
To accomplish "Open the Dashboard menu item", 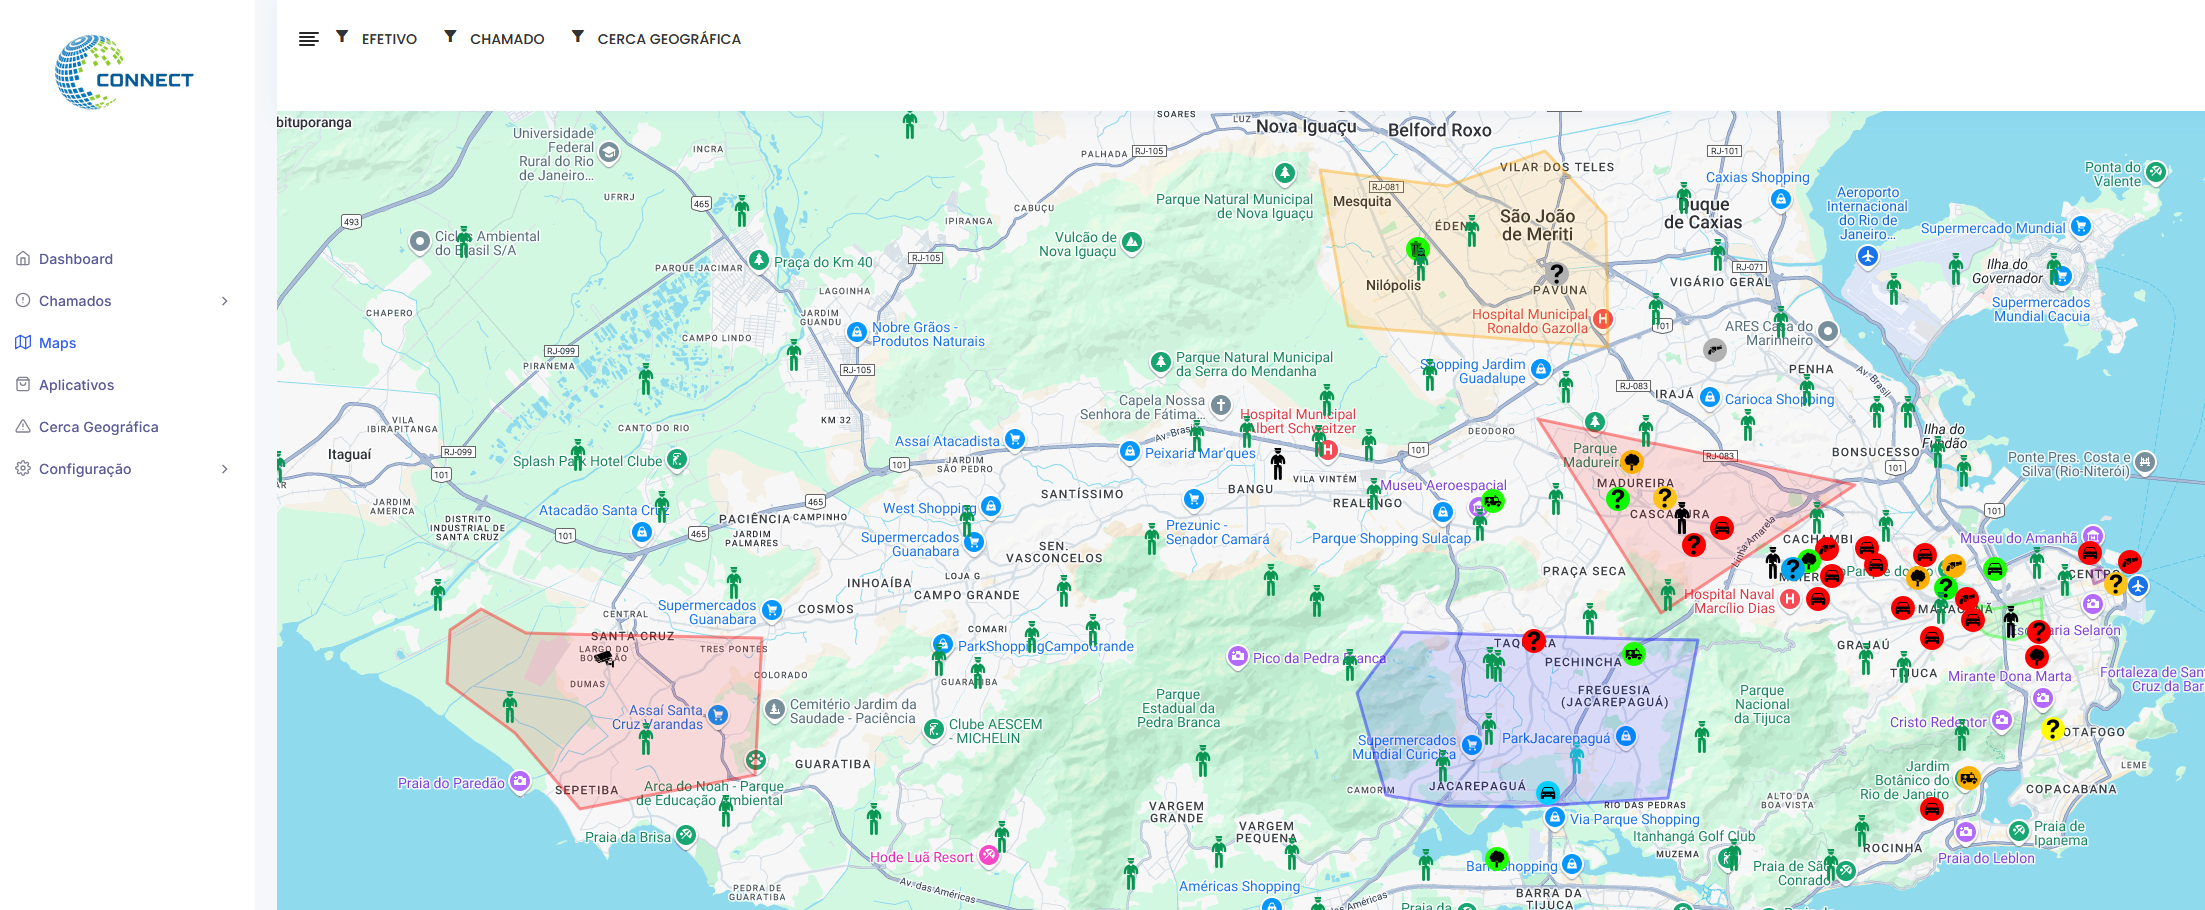I will pyautogui.click(x=76, y=259).
